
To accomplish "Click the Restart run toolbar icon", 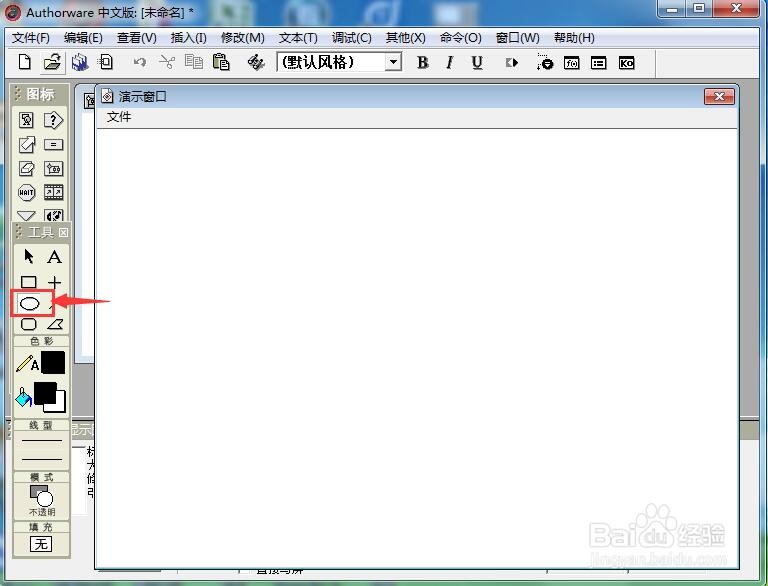I will (x=512, y=62).
